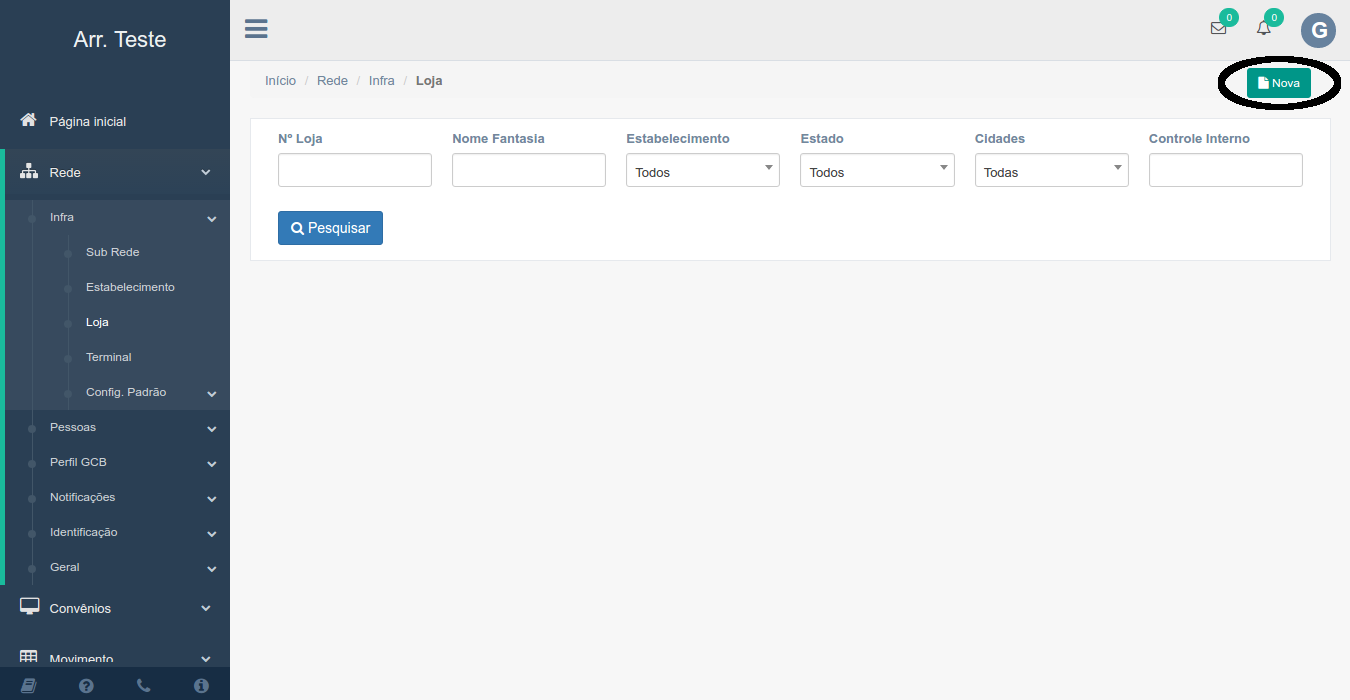Click the phone icon in sidebar footer
Viewport: 1350px width, 700px height.
click(143, 685)
